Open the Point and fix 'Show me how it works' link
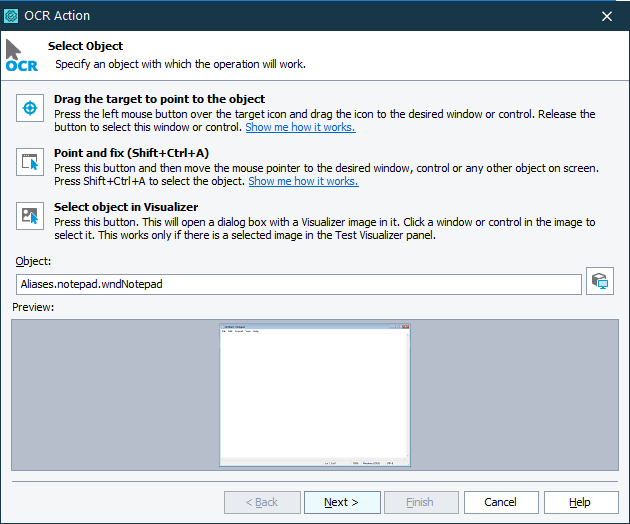Image resolution: width=630 pixels, height=524 pixels. tap(303, 181)
